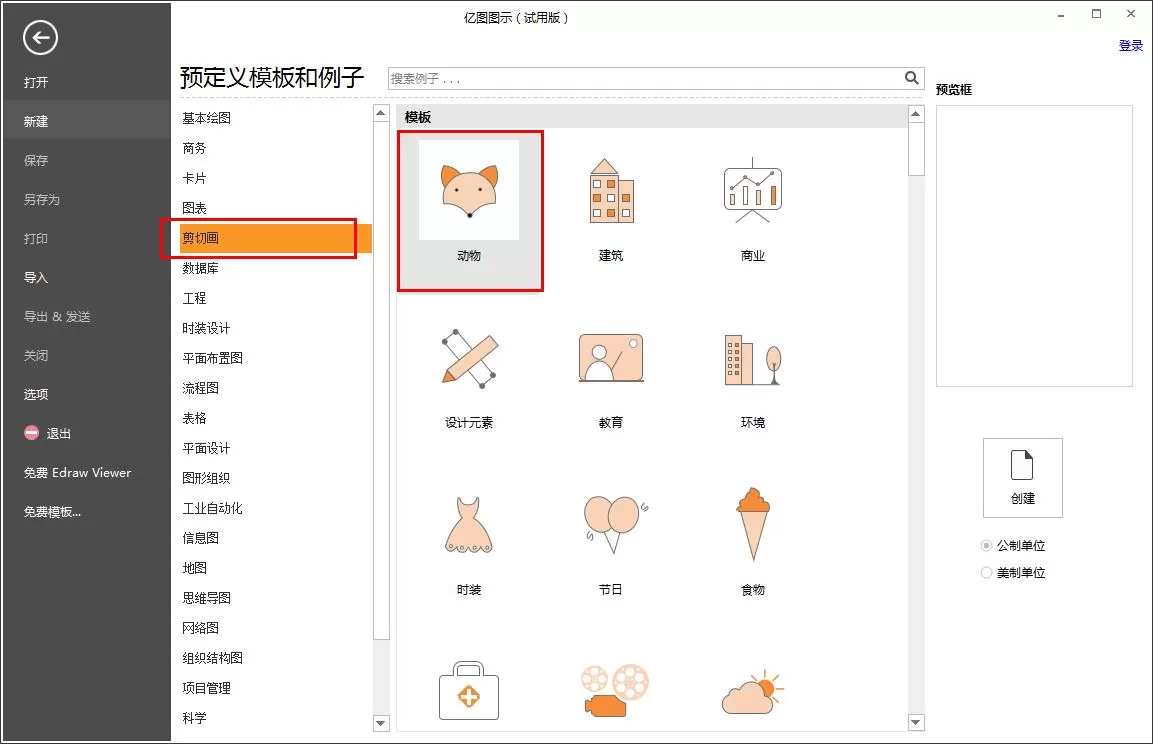This screenshot has width=1153, height=744.
Task: Open the 免费模板... link
Action: coord(52,512)
